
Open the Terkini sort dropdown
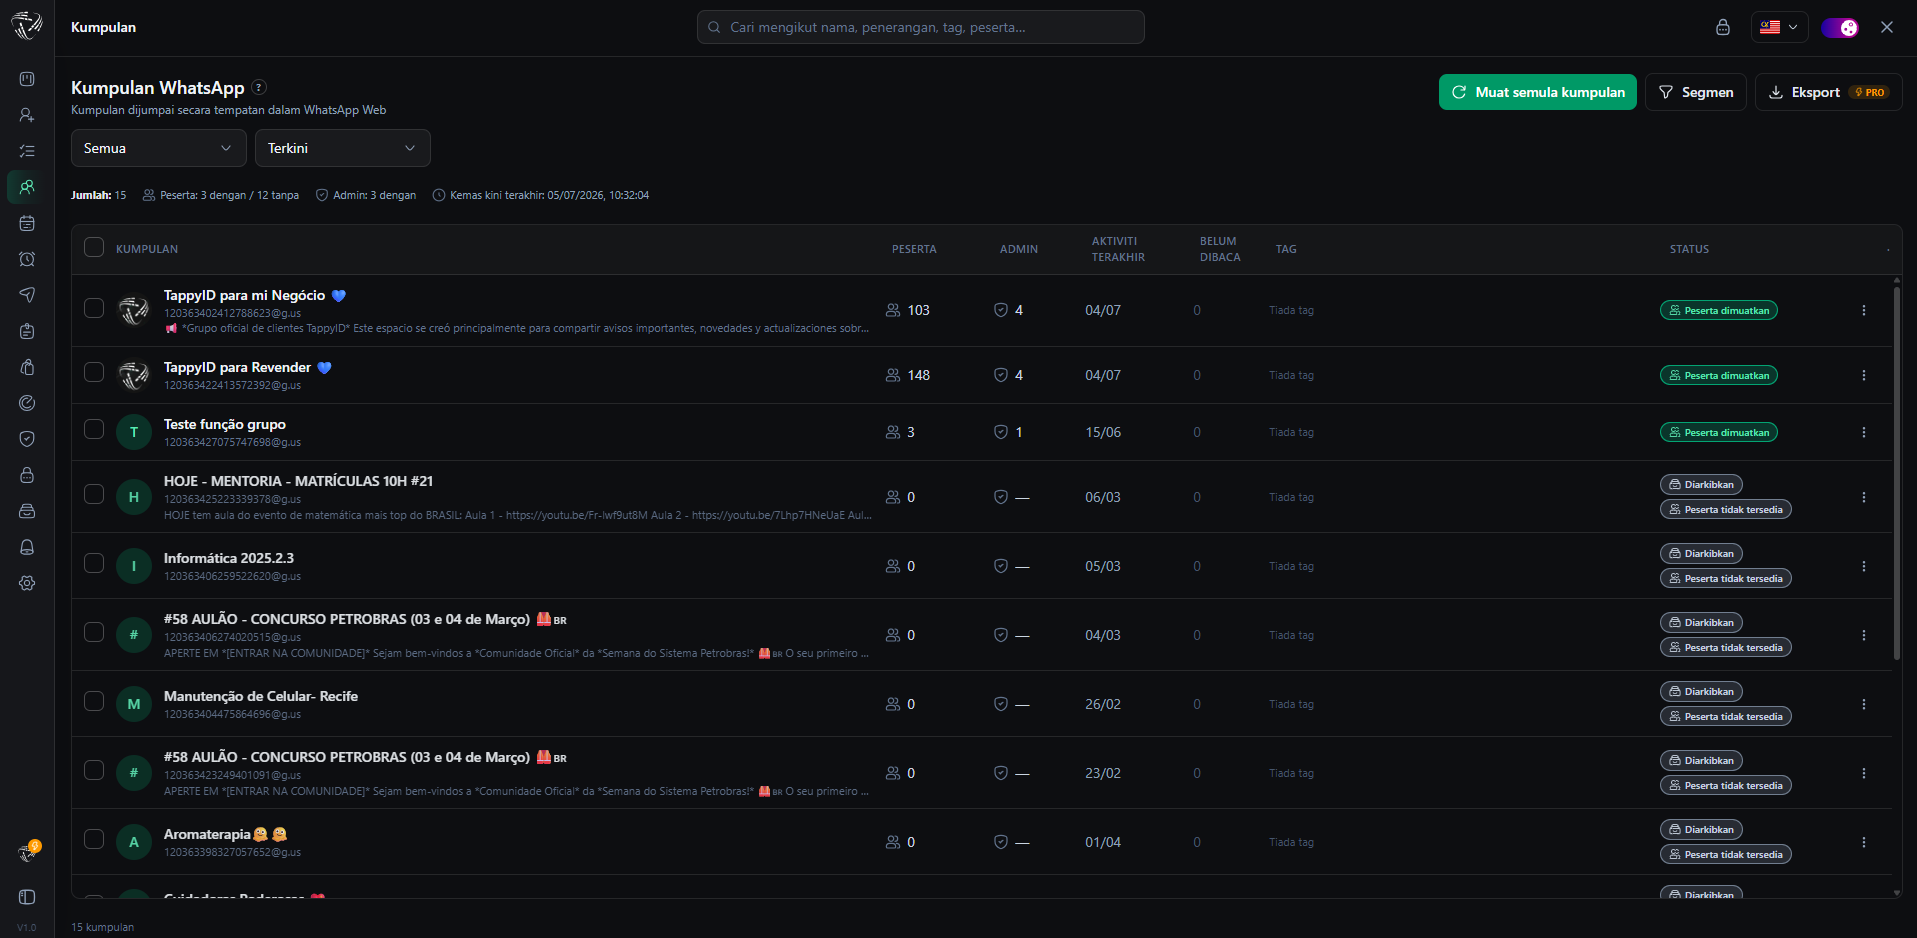343,148
